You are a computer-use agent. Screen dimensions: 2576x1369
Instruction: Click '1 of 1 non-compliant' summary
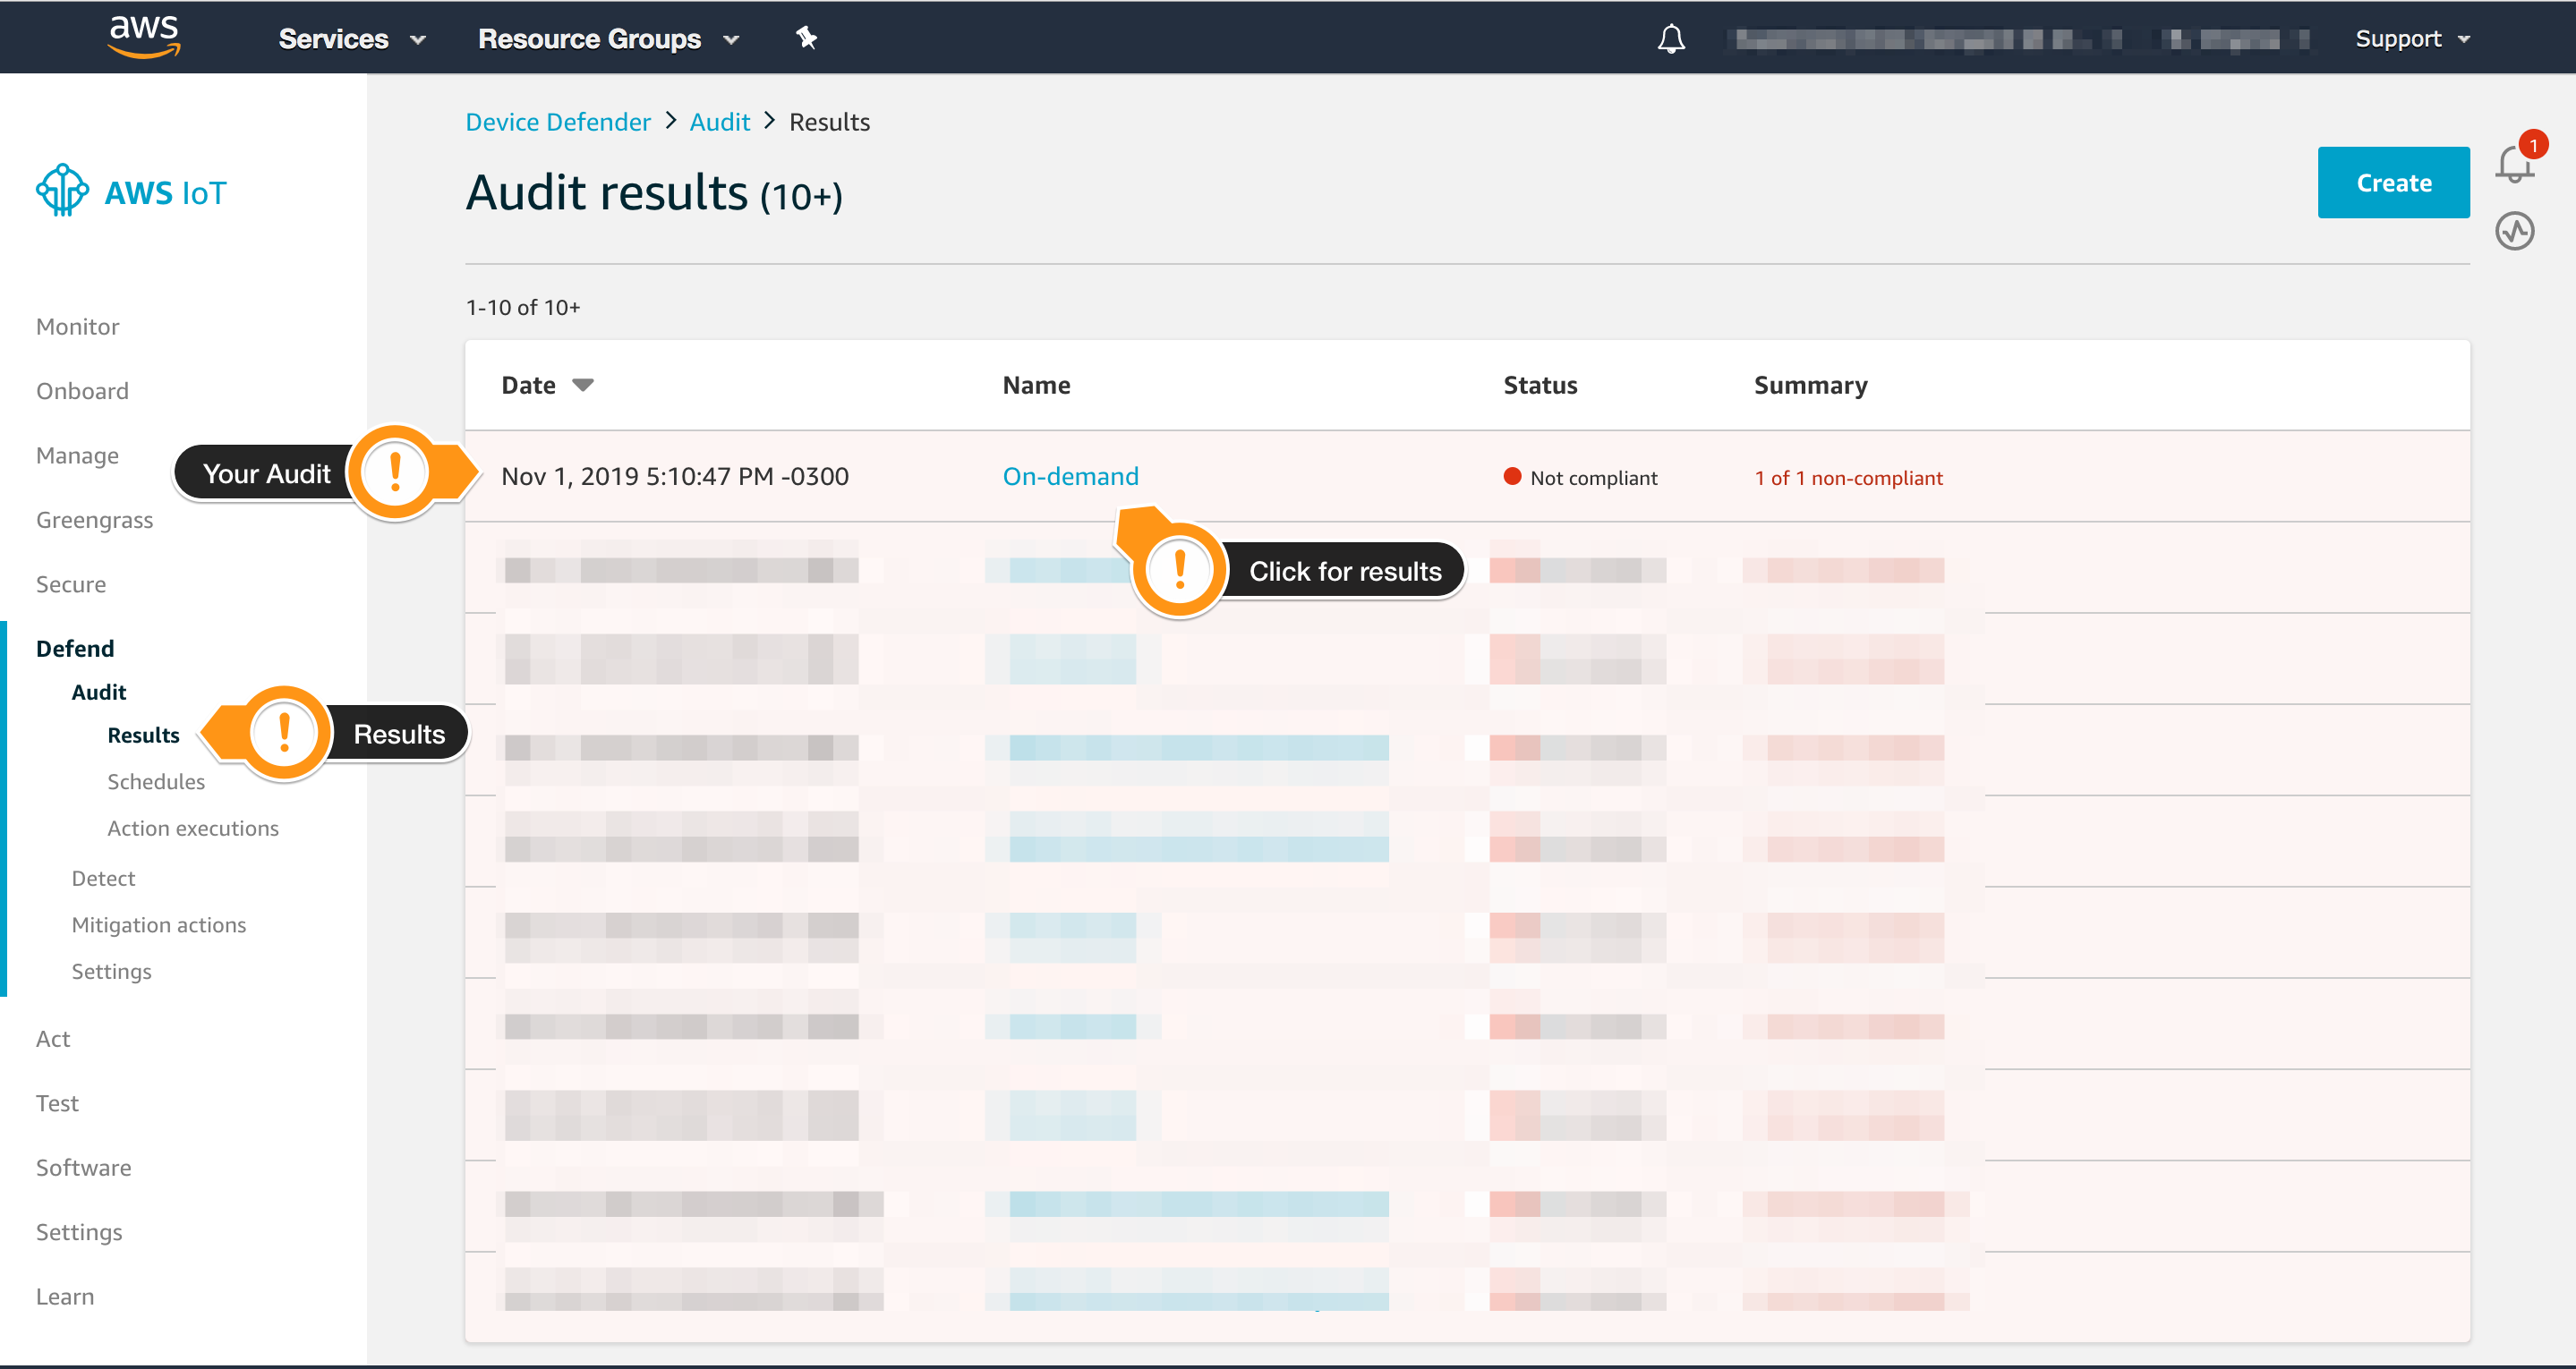pos(1848,478)
